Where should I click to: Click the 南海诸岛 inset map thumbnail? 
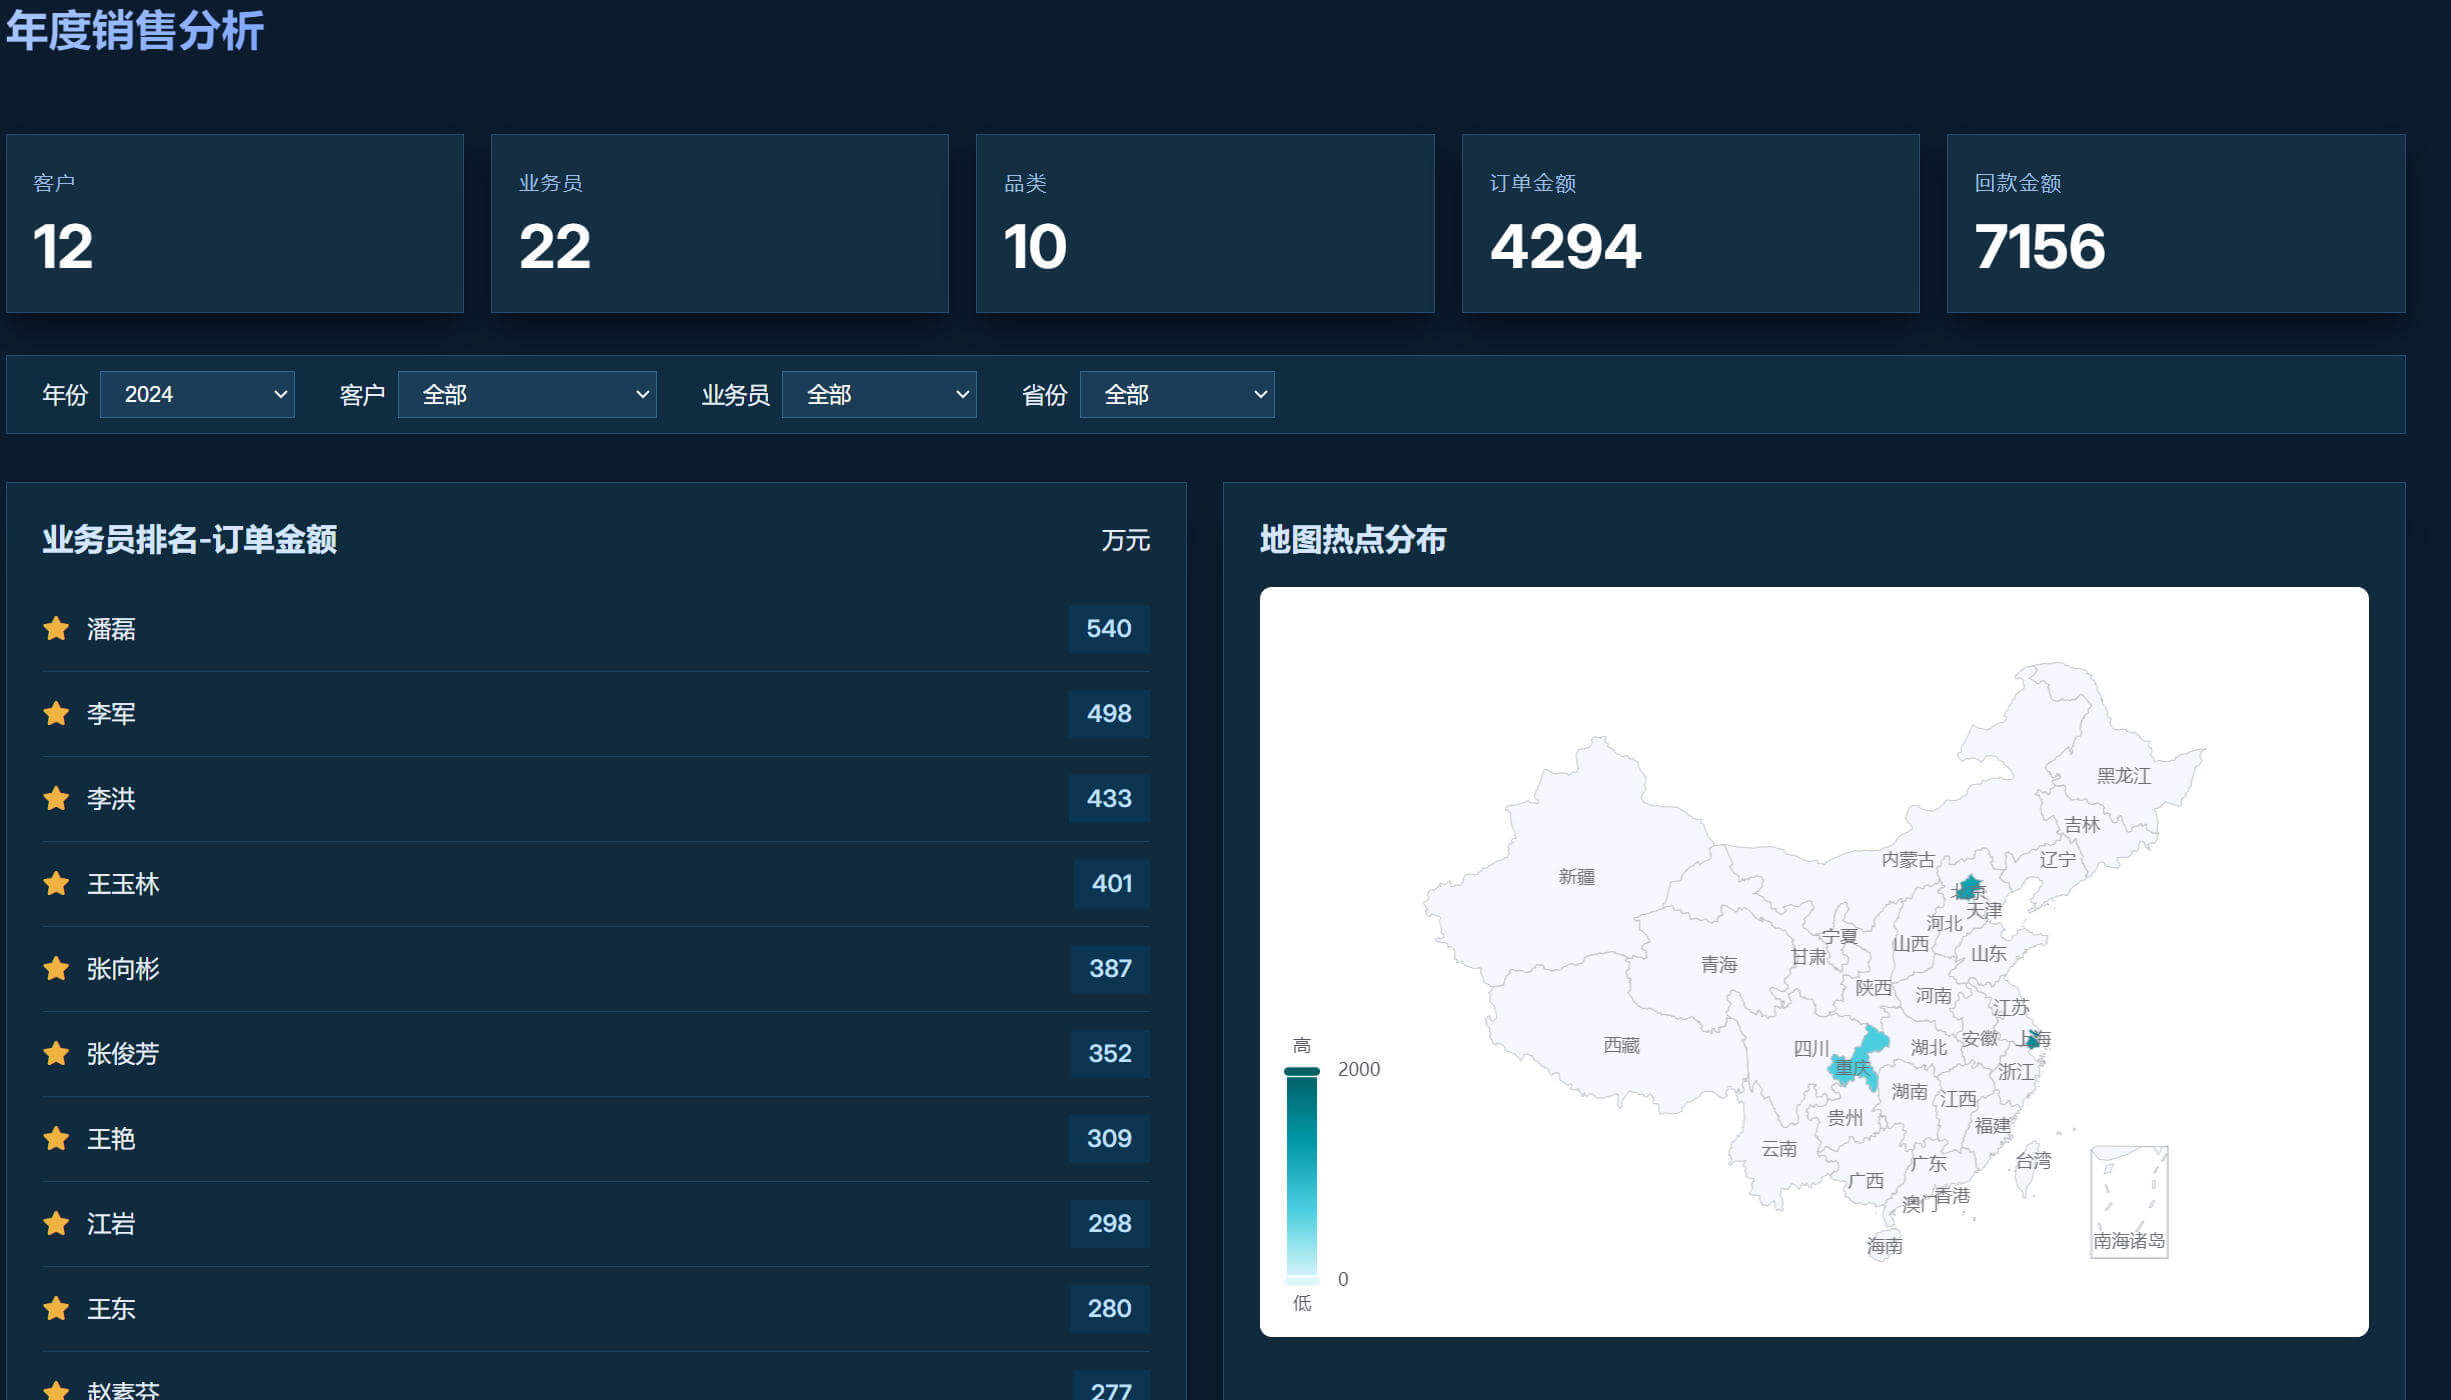[2129, 1201]
